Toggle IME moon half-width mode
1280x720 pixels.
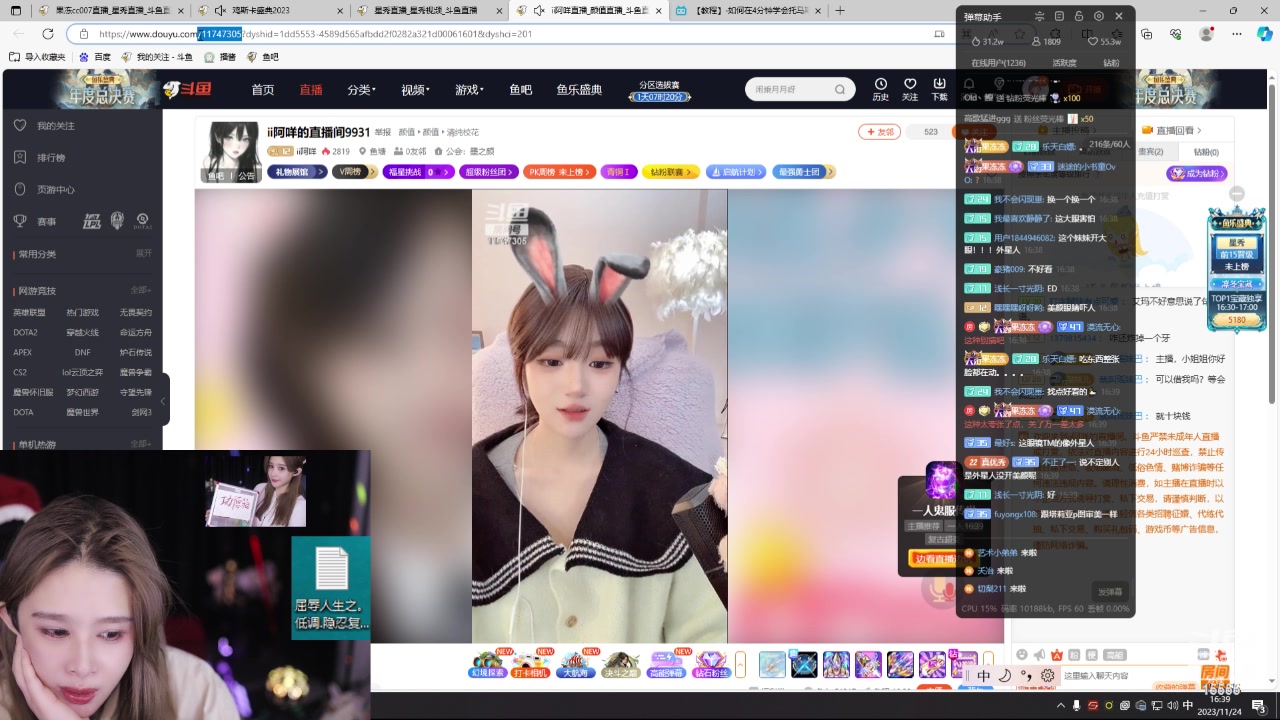pos(1005,676)
